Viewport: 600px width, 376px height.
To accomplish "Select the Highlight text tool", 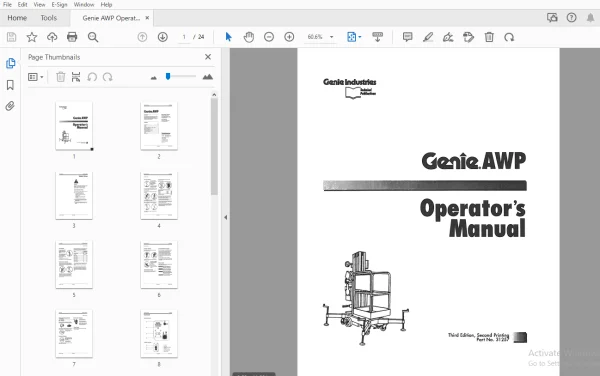I will [x=428, y=37].
